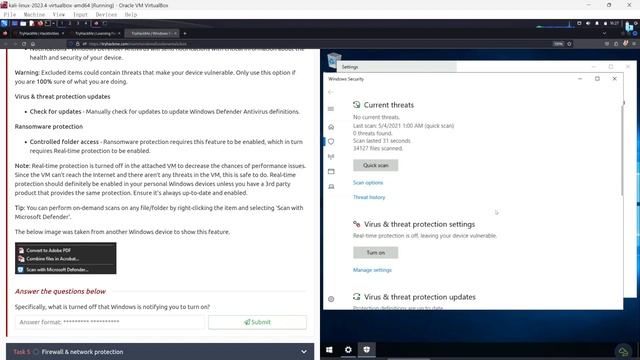This screenshot has height=360, width=640.
Task: Open Threat history link
Action: 369,197
